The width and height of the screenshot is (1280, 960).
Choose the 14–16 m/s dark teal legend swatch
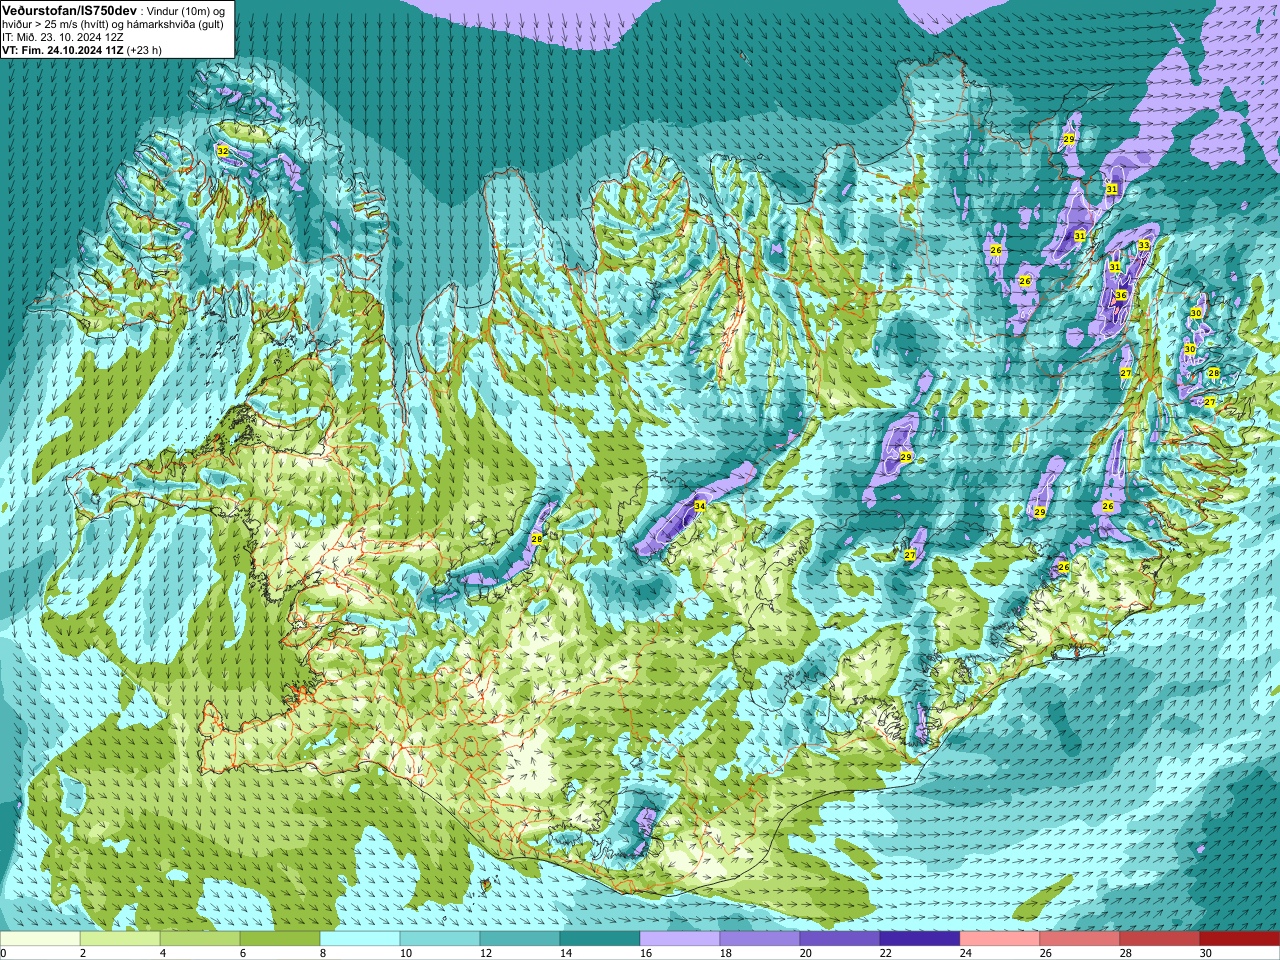coord(600,939)
